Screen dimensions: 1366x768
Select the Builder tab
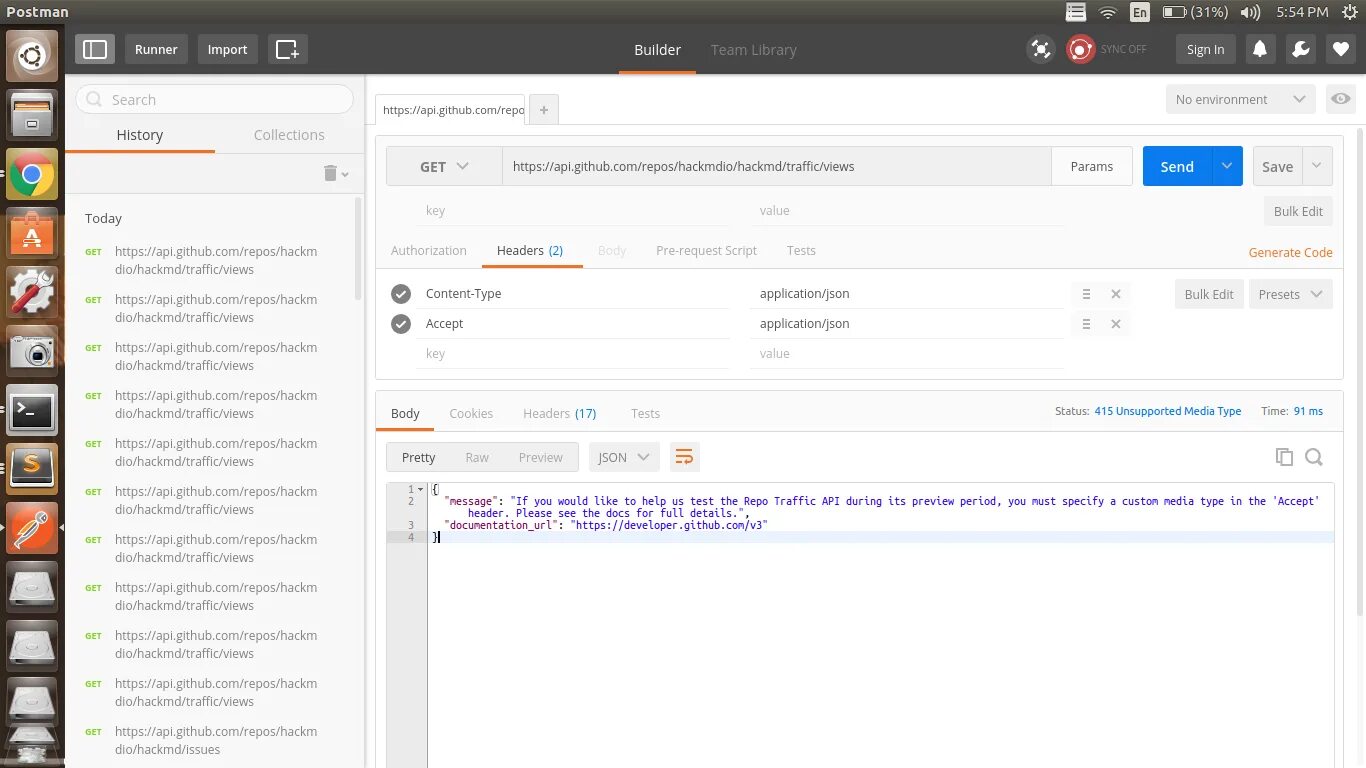coord(657,49)
